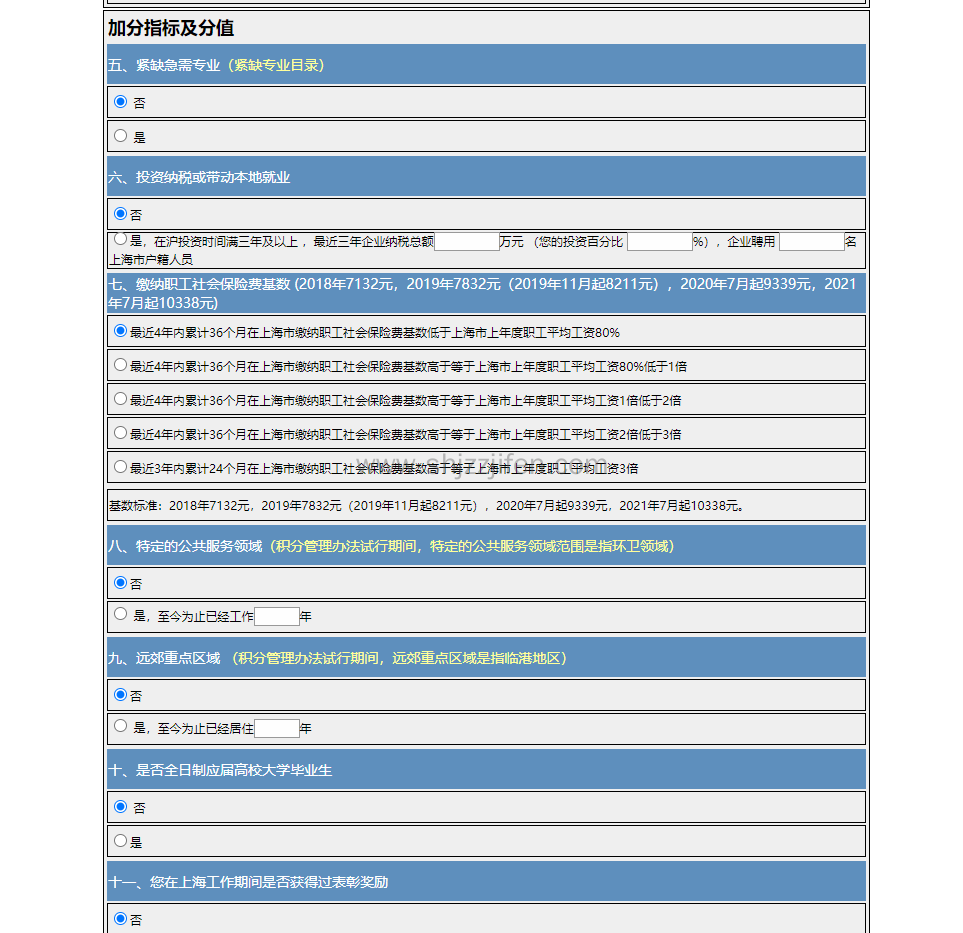963x933 pixels.
Task: Open the 紧缺专业目录 link
Action: pyautogui.click(x=276, y=65)
